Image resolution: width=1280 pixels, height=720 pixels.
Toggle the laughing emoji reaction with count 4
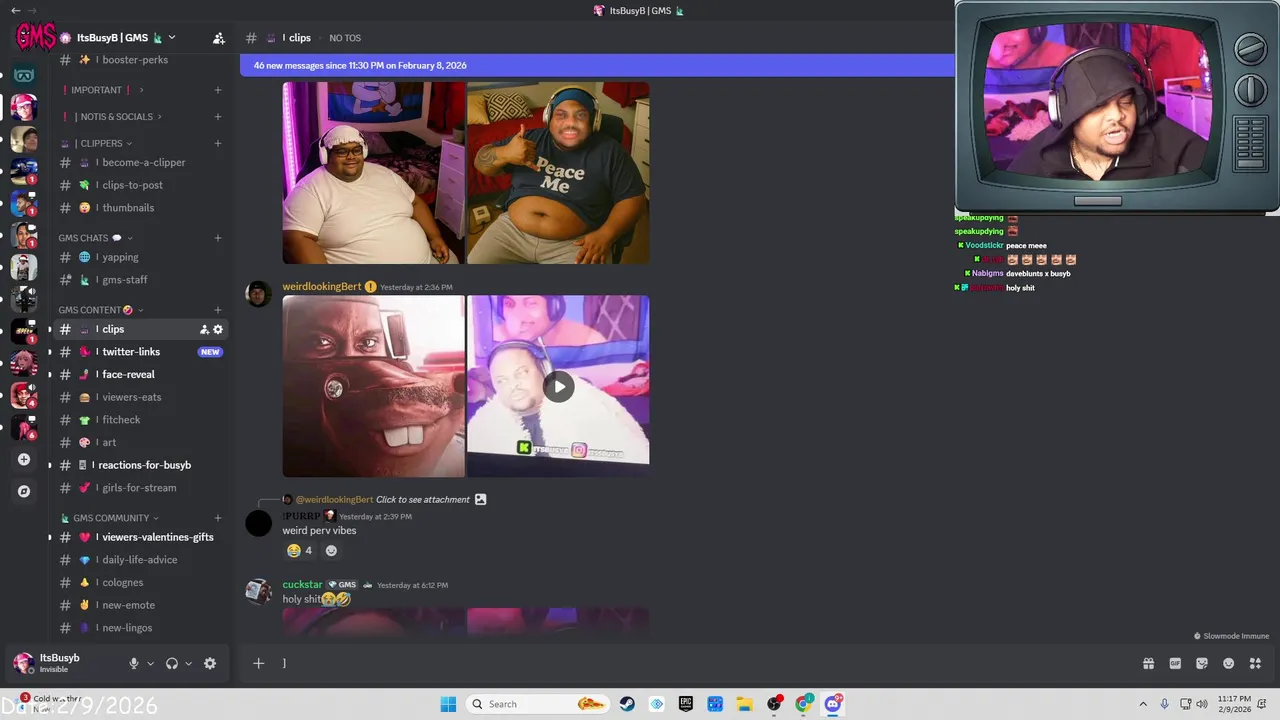click(x=300, y=550)
